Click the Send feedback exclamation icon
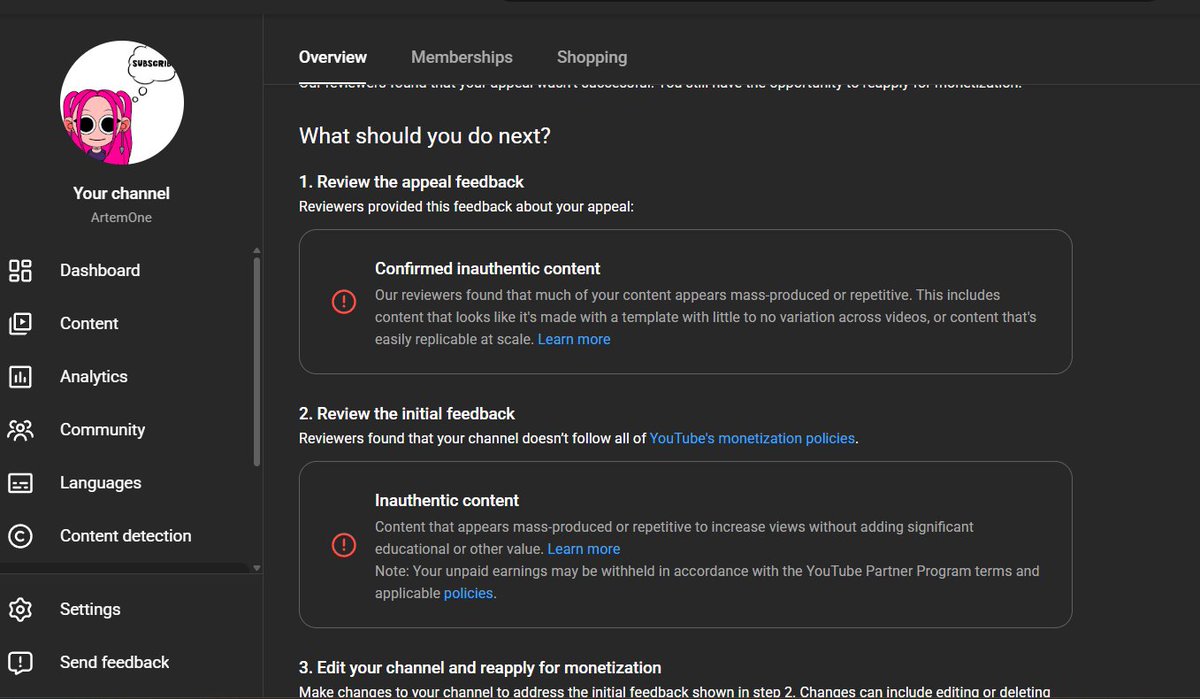Viewport: 1200px width, 699px height. 20,662
